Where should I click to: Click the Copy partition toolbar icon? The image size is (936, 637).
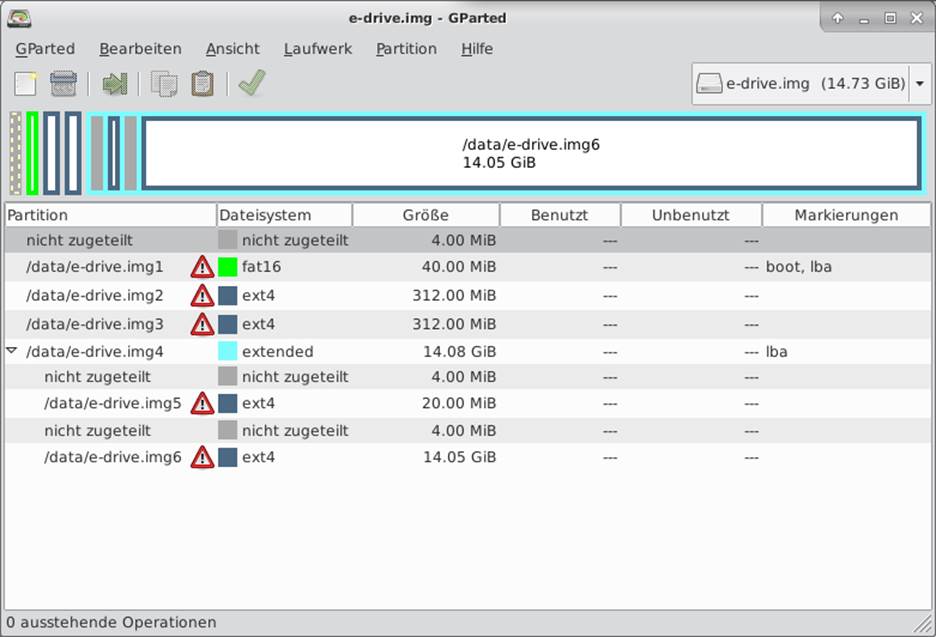pos(164,84)
